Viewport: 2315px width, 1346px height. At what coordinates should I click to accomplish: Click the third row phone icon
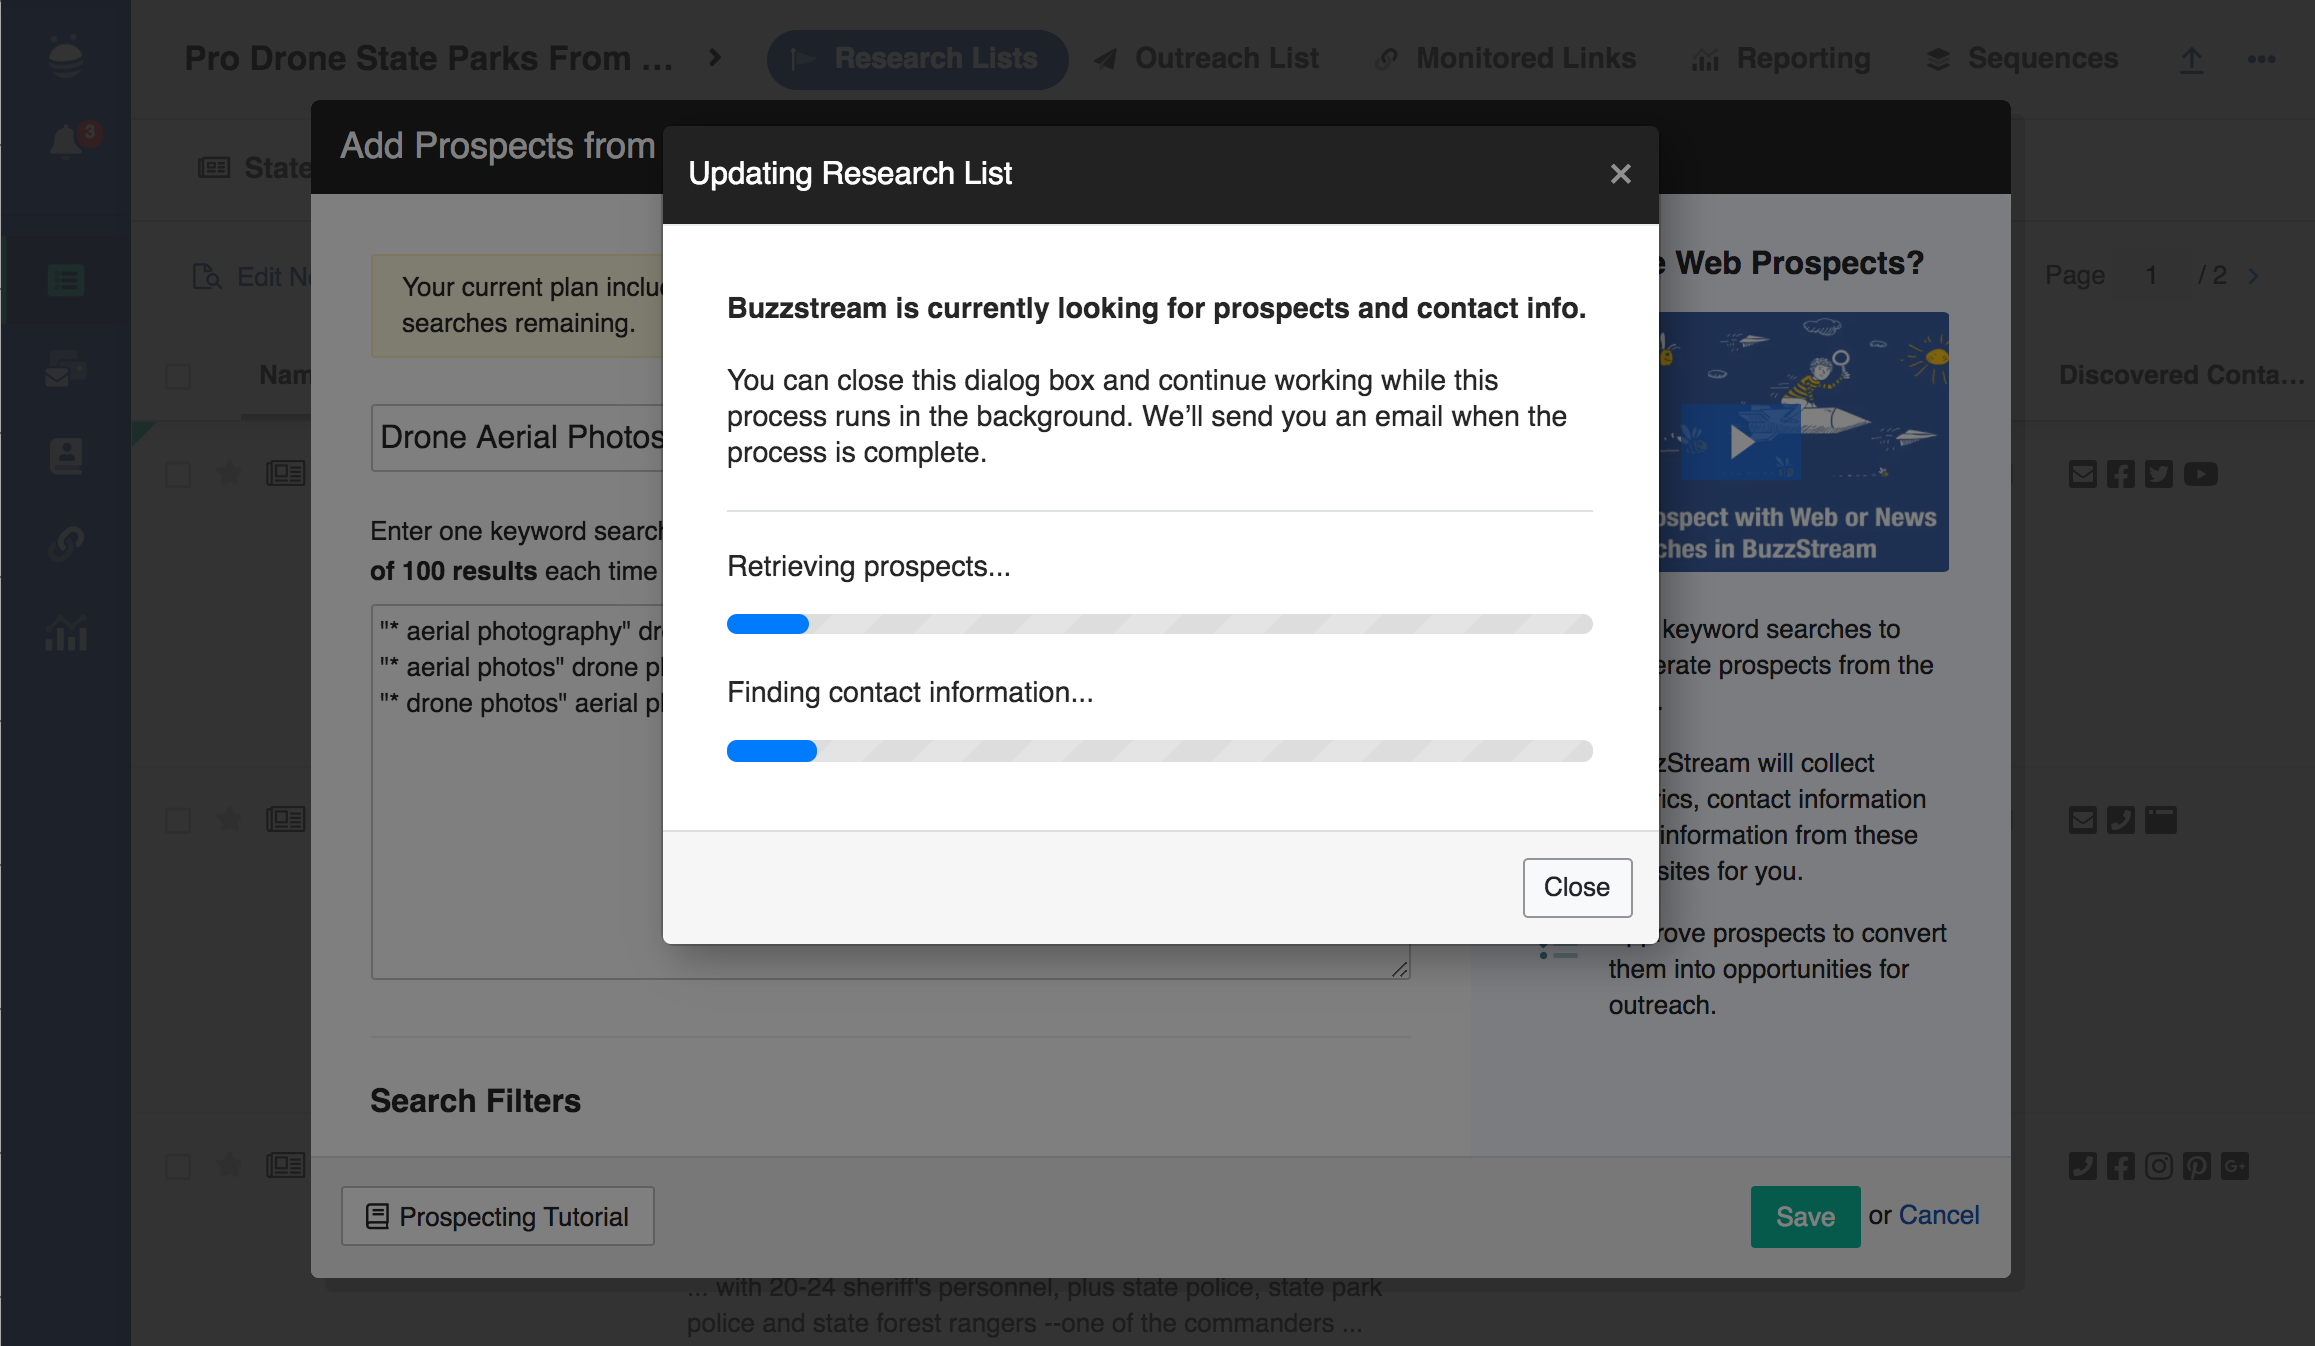tap(2083, 1166)
